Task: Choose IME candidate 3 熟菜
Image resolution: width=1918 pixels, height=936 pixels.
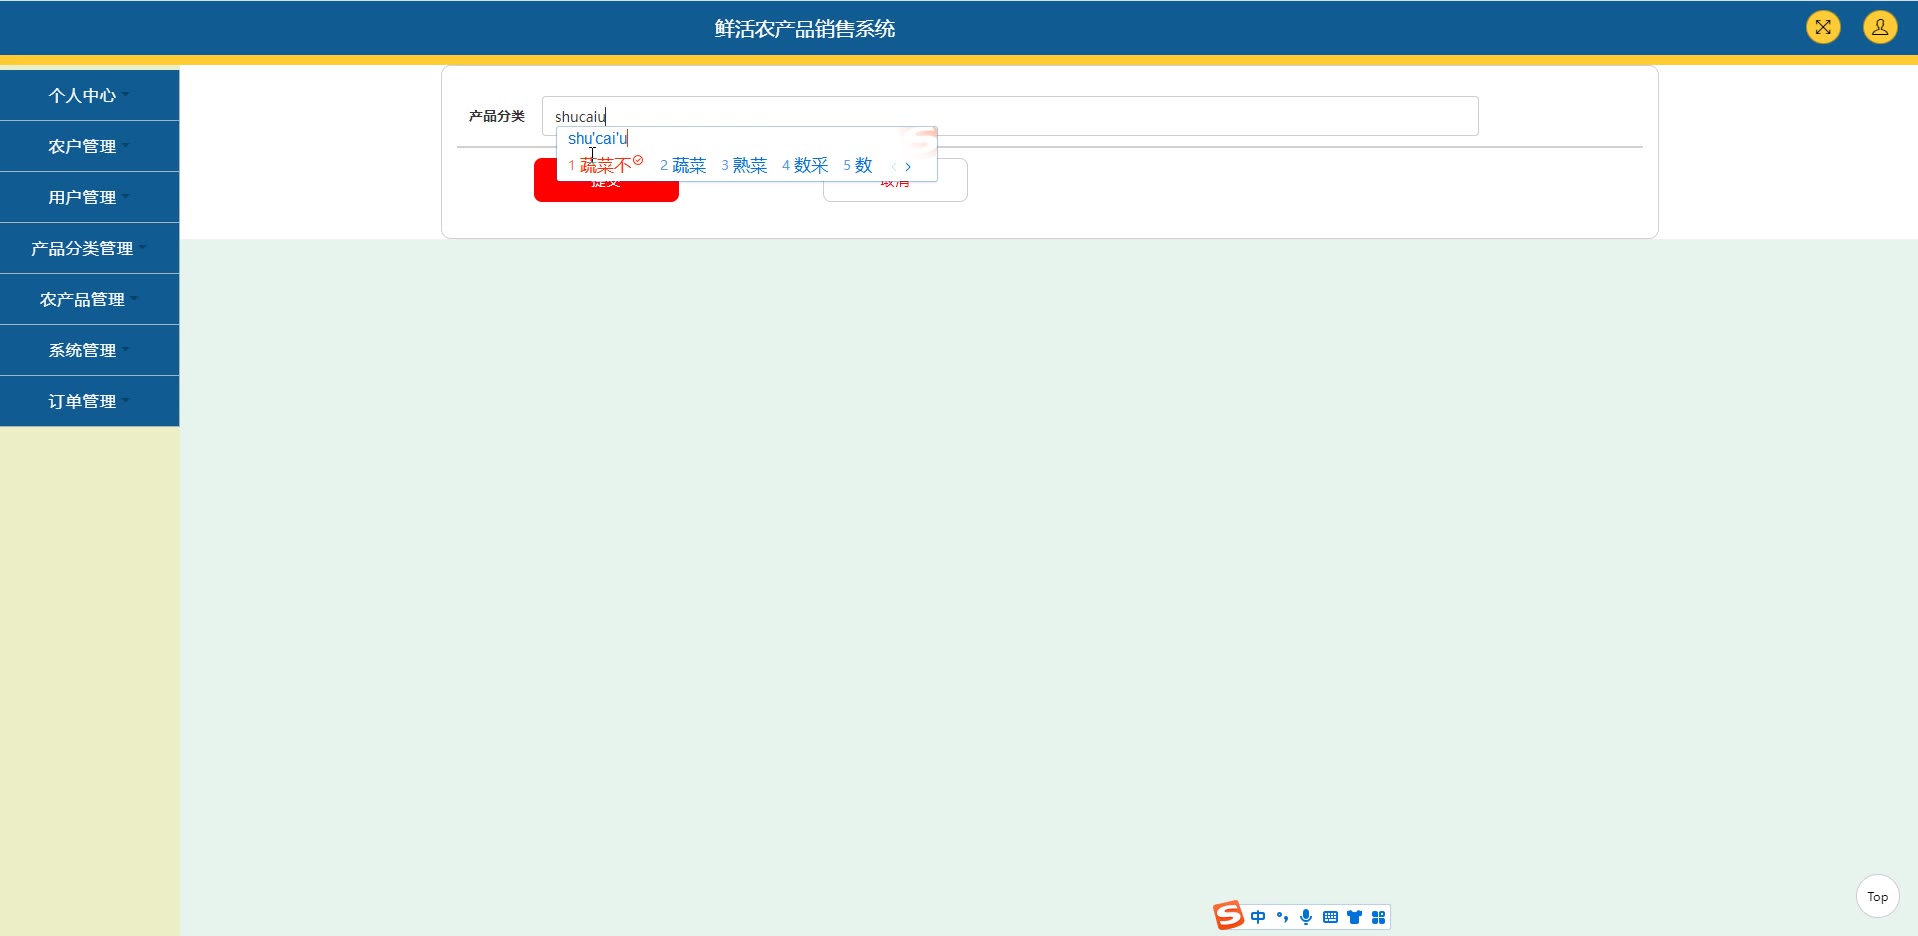Action: click(x=744, y=165)
